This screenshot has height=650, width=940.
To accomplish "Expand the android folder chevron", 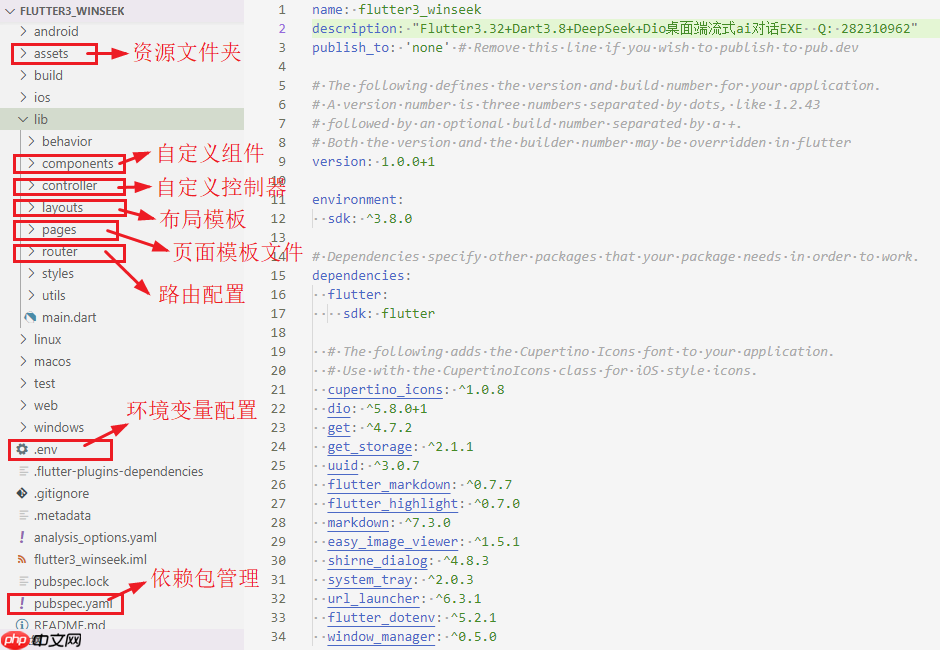I will [23, 31].
